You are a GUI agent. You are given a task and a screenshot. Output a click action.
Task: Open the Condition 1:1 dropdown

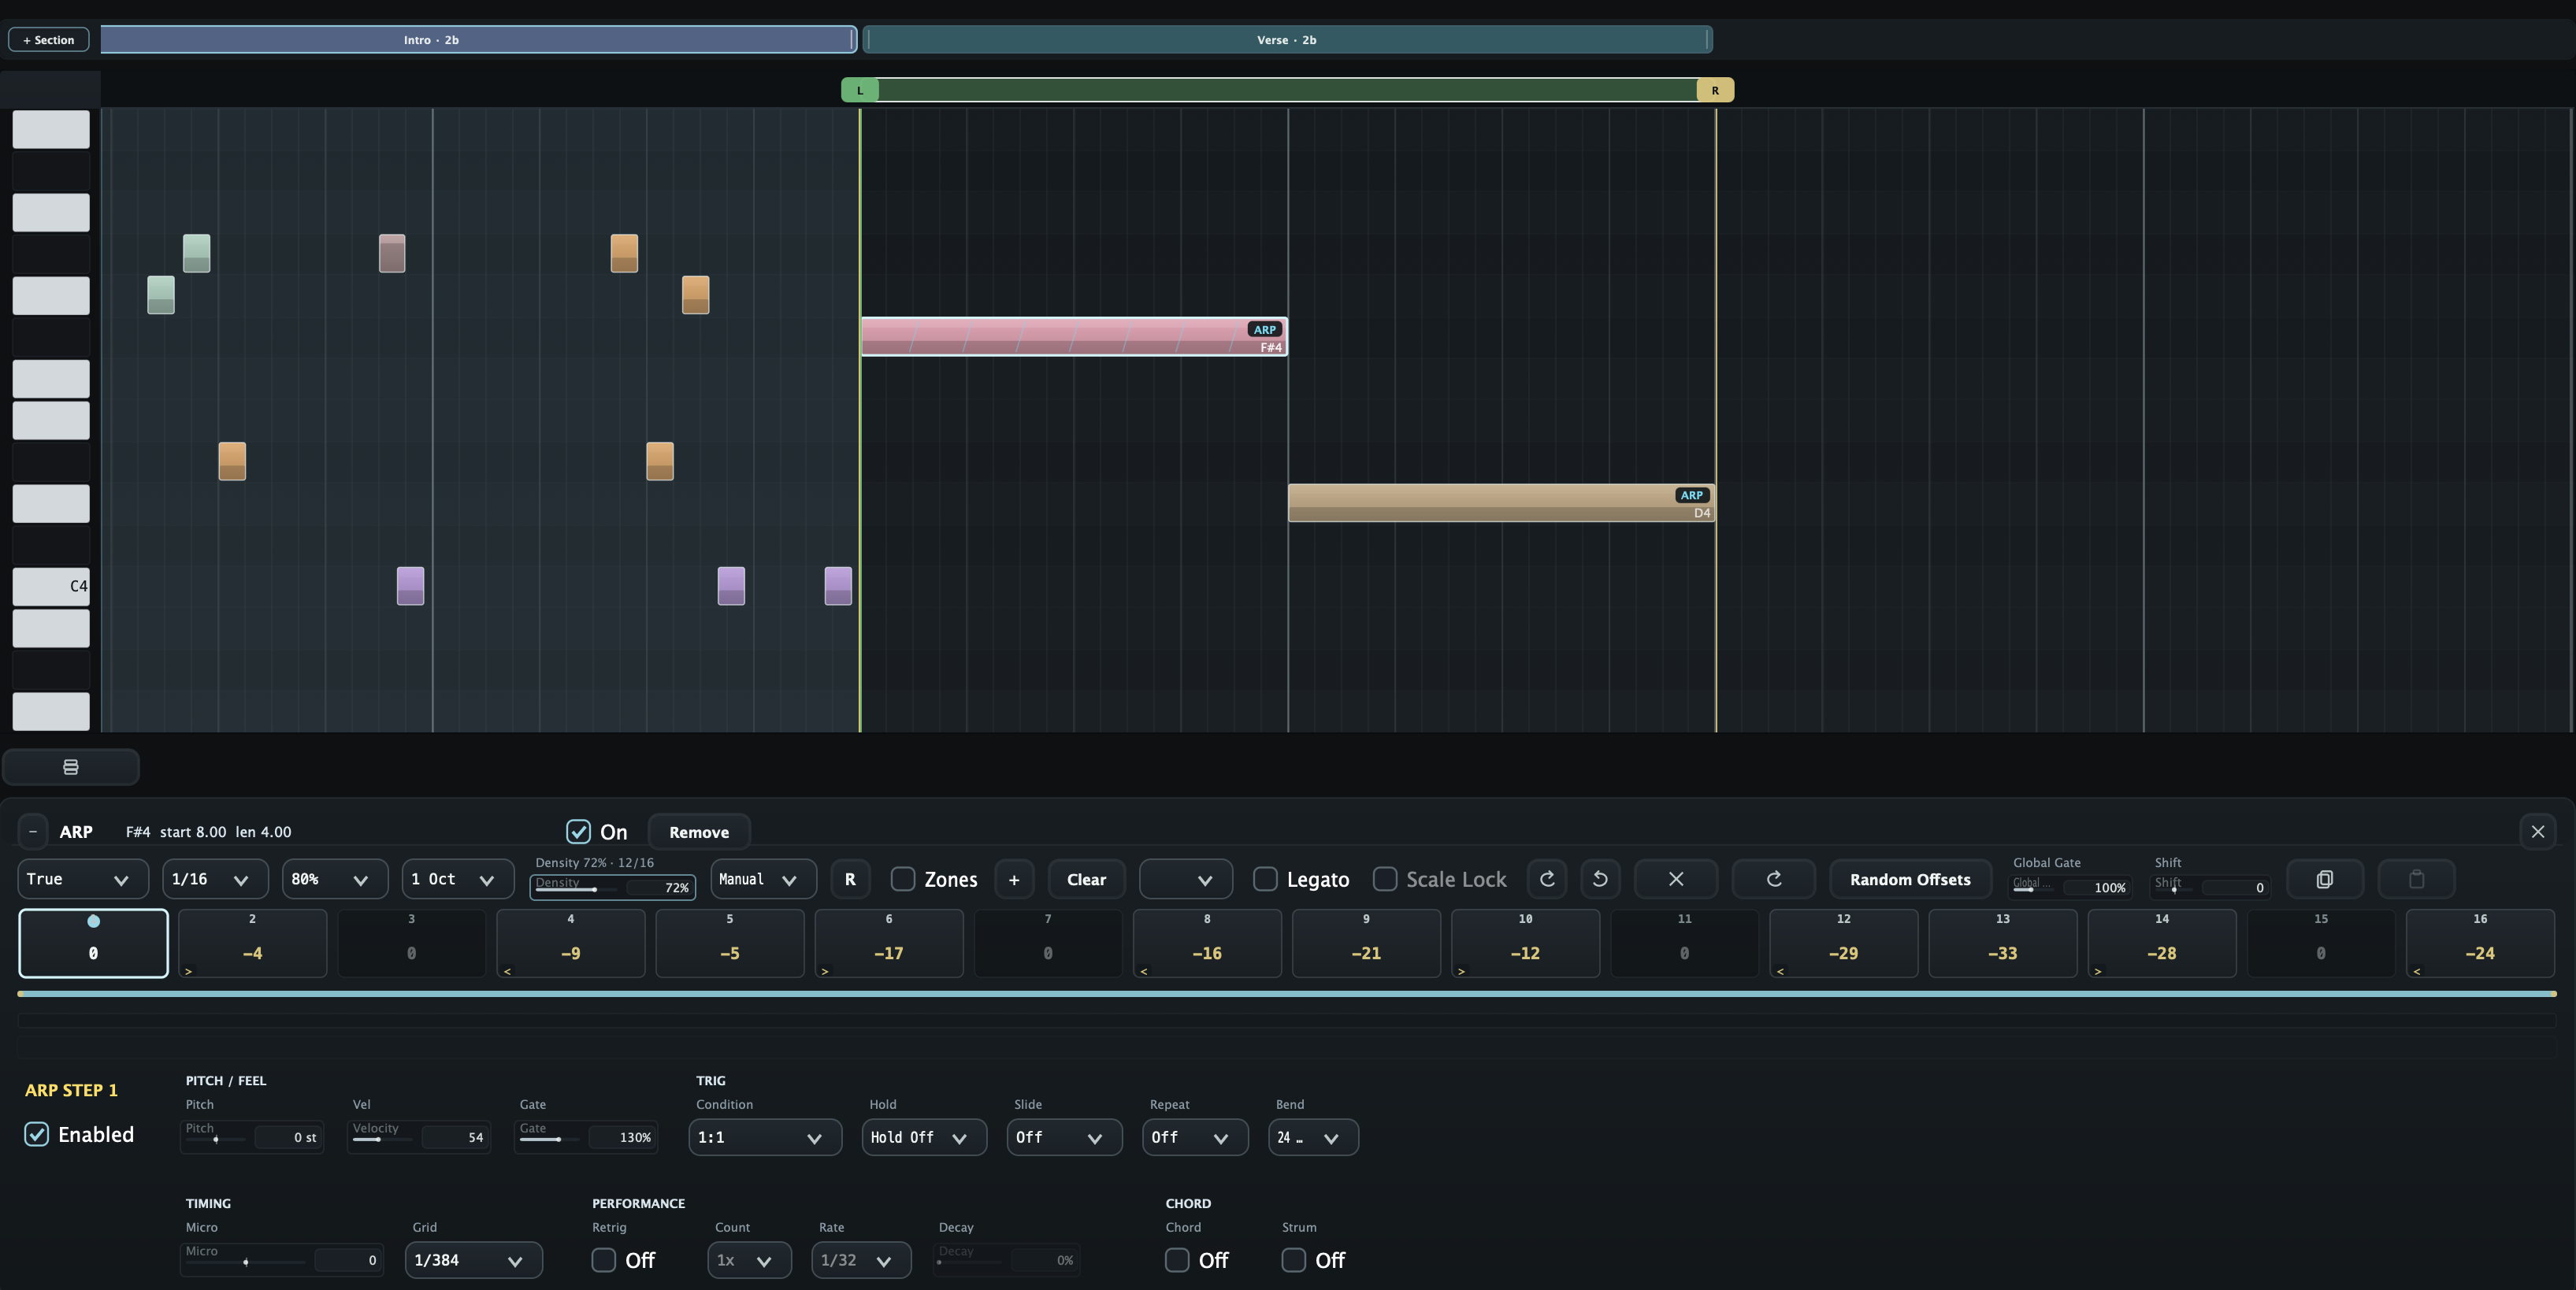(765, 1137)
